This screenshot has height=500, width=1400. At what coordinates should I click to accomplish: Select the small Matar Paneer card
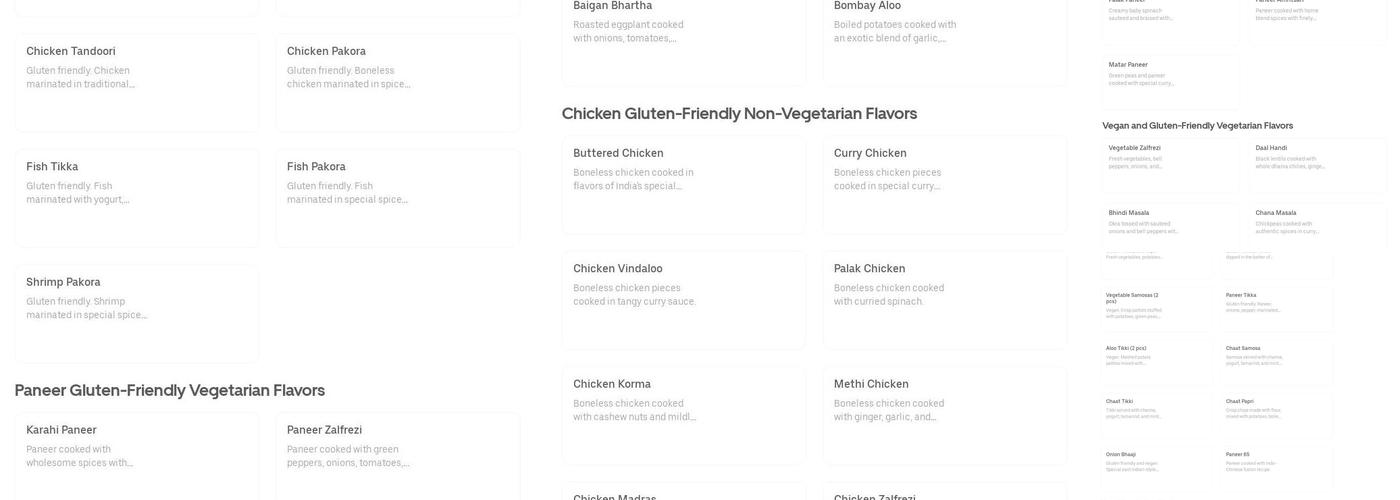[x=1170, y=81]
